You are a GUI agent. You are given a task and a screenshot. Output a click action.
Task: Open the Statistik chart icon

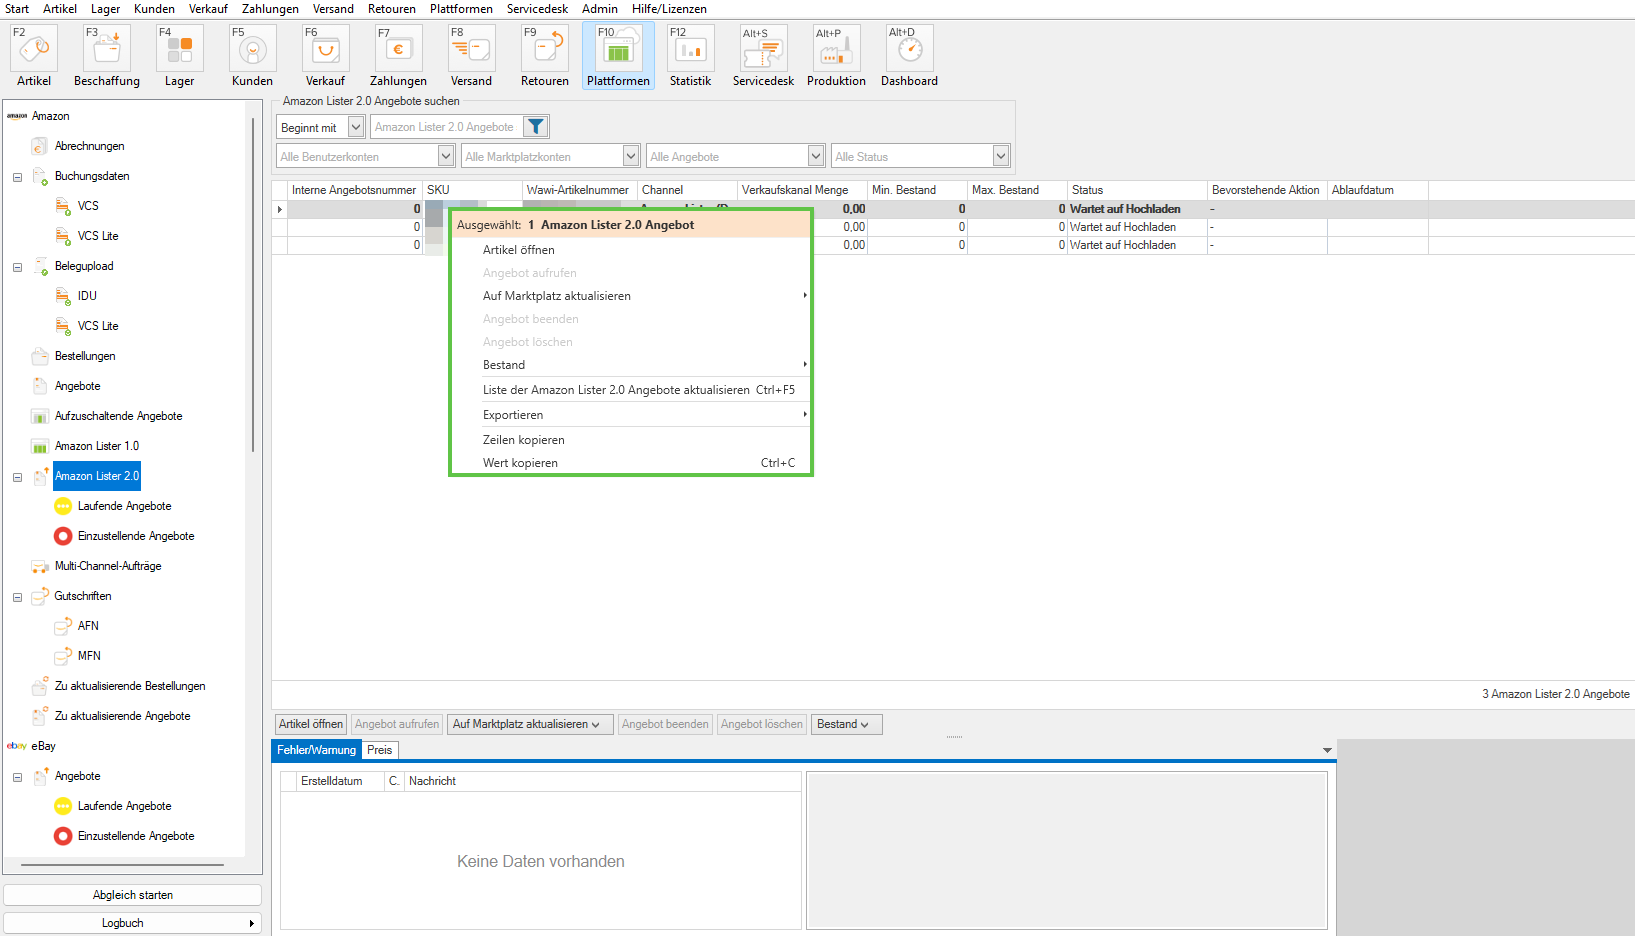point(691,48)
